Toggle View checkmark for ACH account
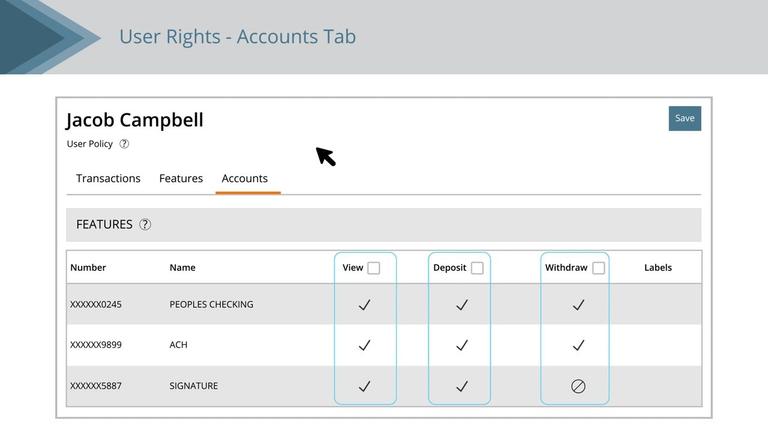The image size is (768, 432). 364,345
